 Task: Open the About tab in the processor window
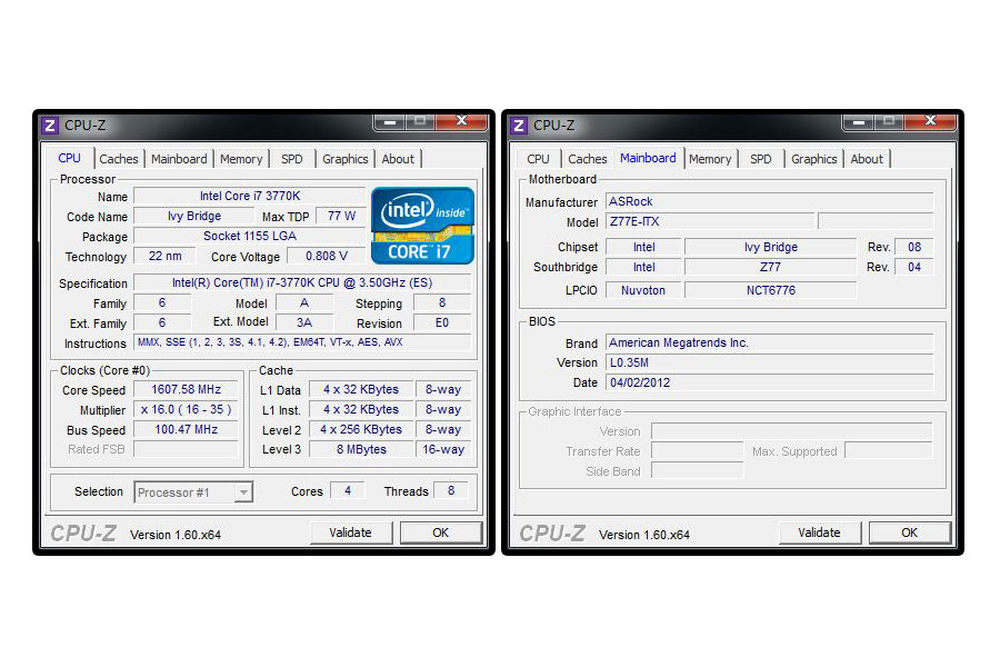pyautogui.click(x=398, y=159)
